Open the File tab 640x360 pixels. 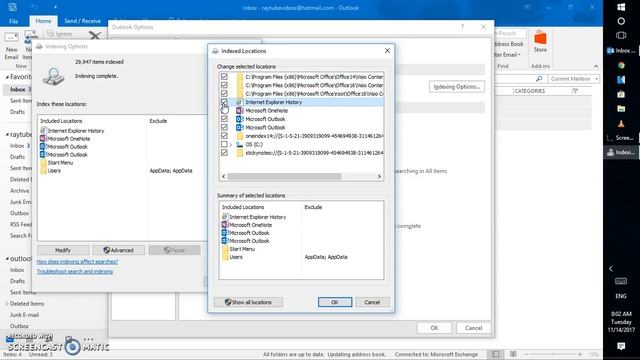pyautogui.click(x=13, y=21)
